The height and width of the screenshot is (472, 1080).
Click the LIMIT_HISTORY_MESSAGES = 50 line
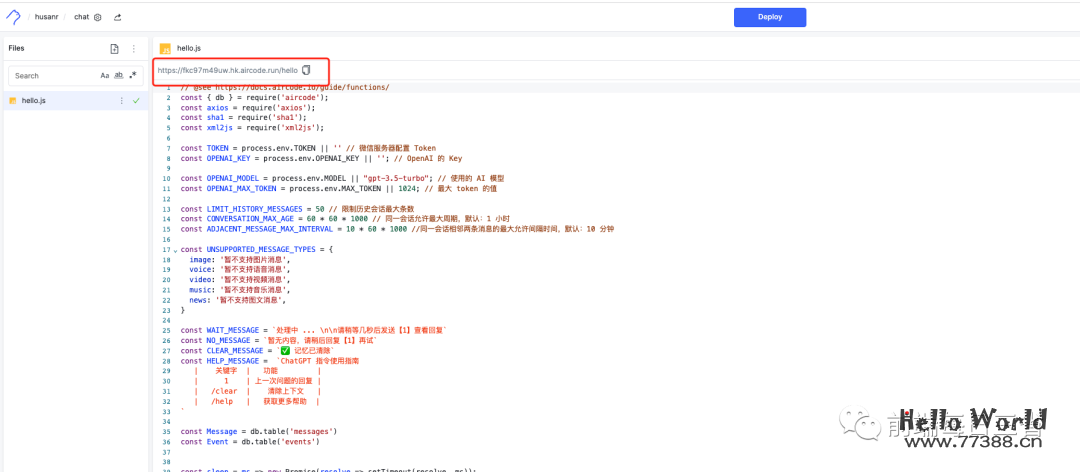(297, 209)
